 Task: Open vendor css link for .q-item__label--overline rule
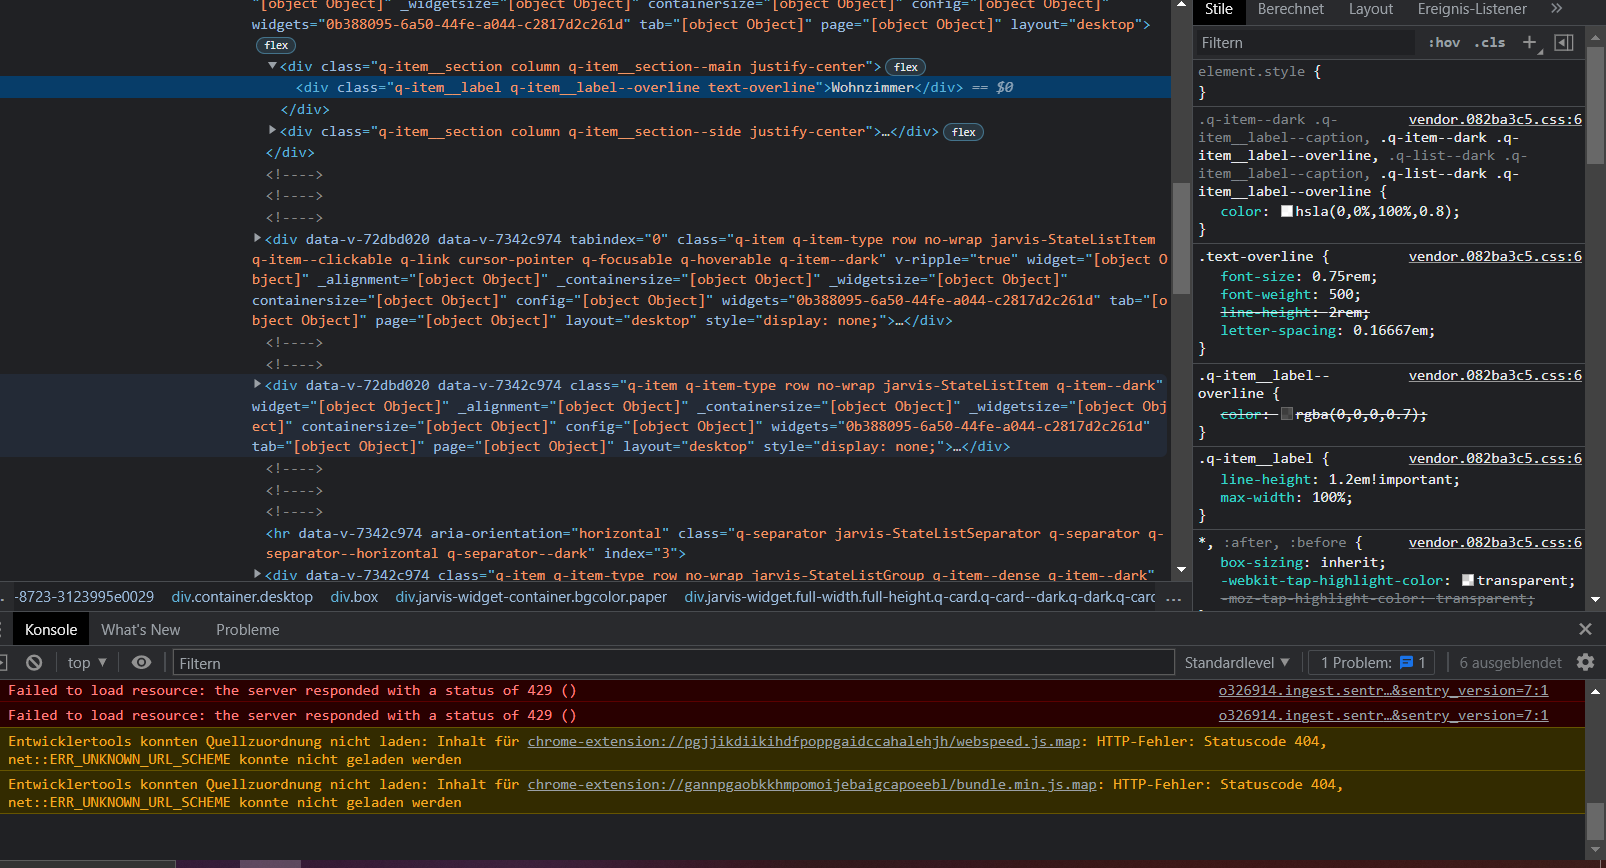pos(1495,375)
